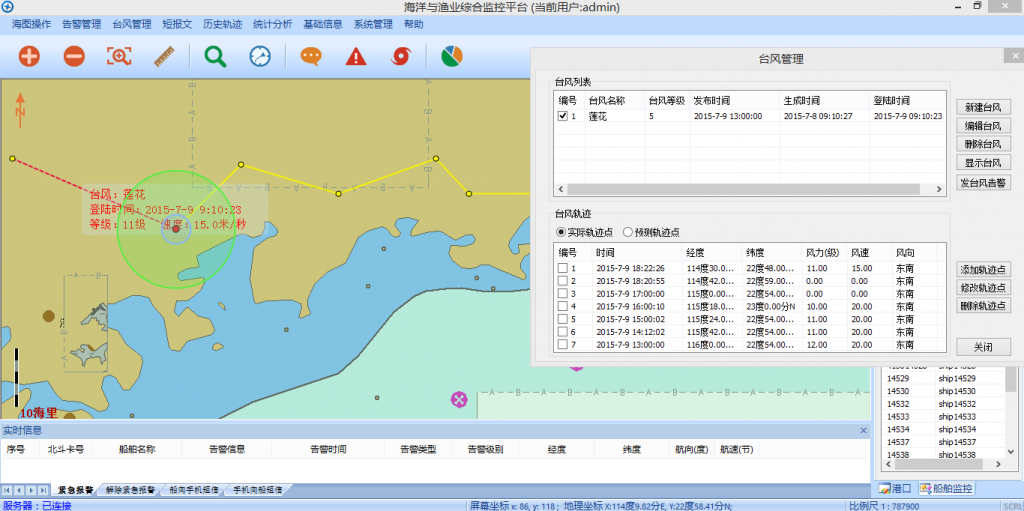Viewport: 1024px width, 511px height.
Task: Click typhoon list scrollbar right arrow
Action: tap(939, 190)
